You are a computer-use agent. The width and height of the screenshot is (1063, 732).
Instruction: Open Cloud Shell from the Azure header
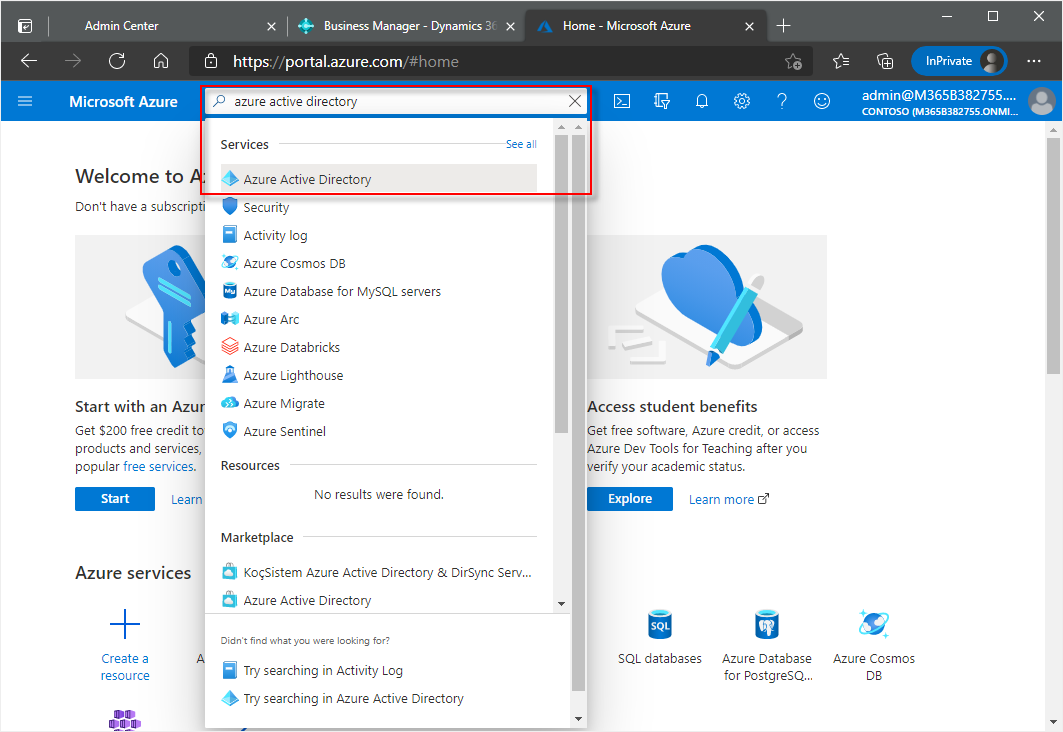pos(622,101)
